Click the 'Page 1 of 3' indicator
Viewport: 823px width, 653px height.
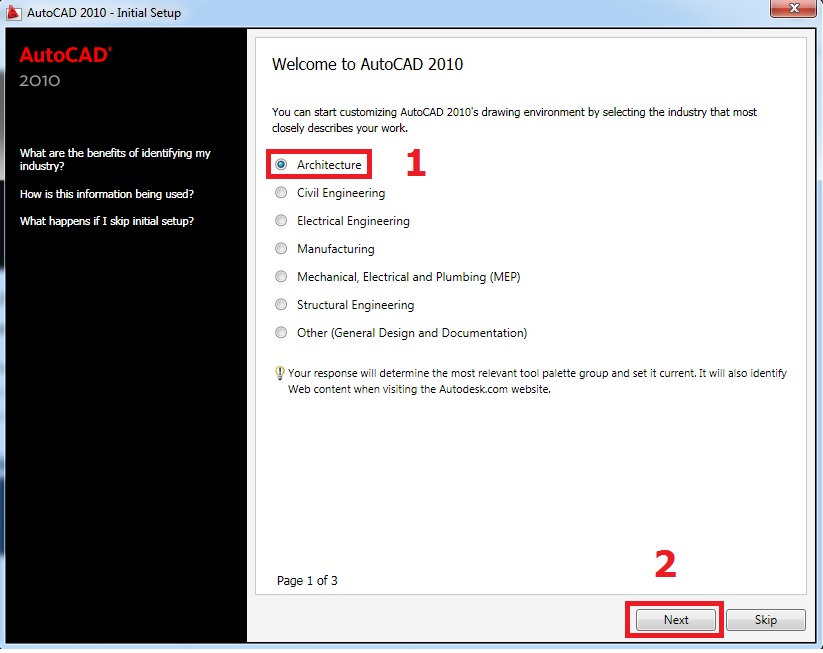click(307, 580)
